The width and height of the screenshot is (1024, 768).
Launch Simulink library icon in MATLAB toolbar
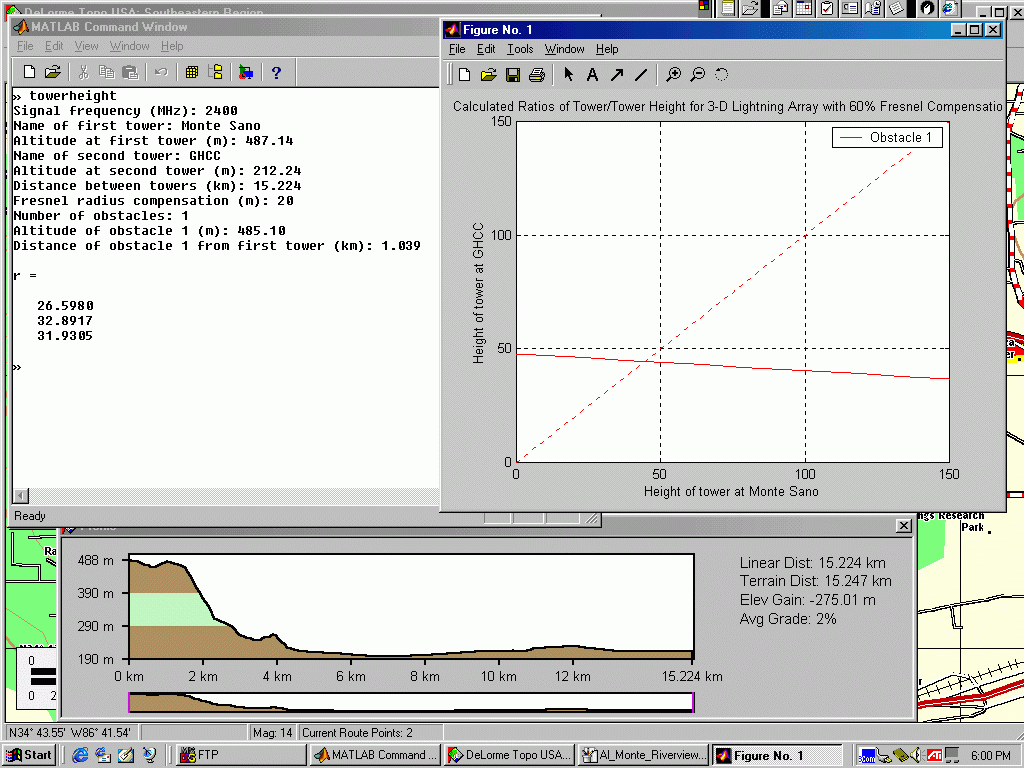[246, 72]
